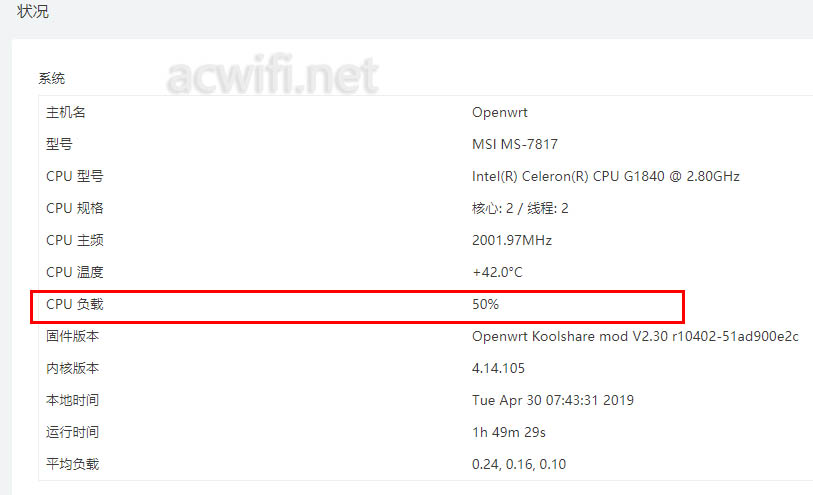Click the CPU 温度 label
The width and height of the screenshot is (813, 495).
click(74, 272)
